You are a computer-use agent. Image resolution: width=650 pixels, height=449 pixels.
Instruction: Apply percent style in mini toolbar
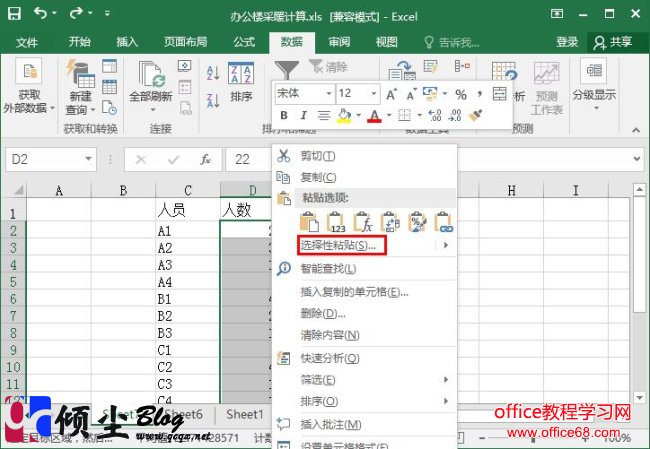tap(461, 95)
